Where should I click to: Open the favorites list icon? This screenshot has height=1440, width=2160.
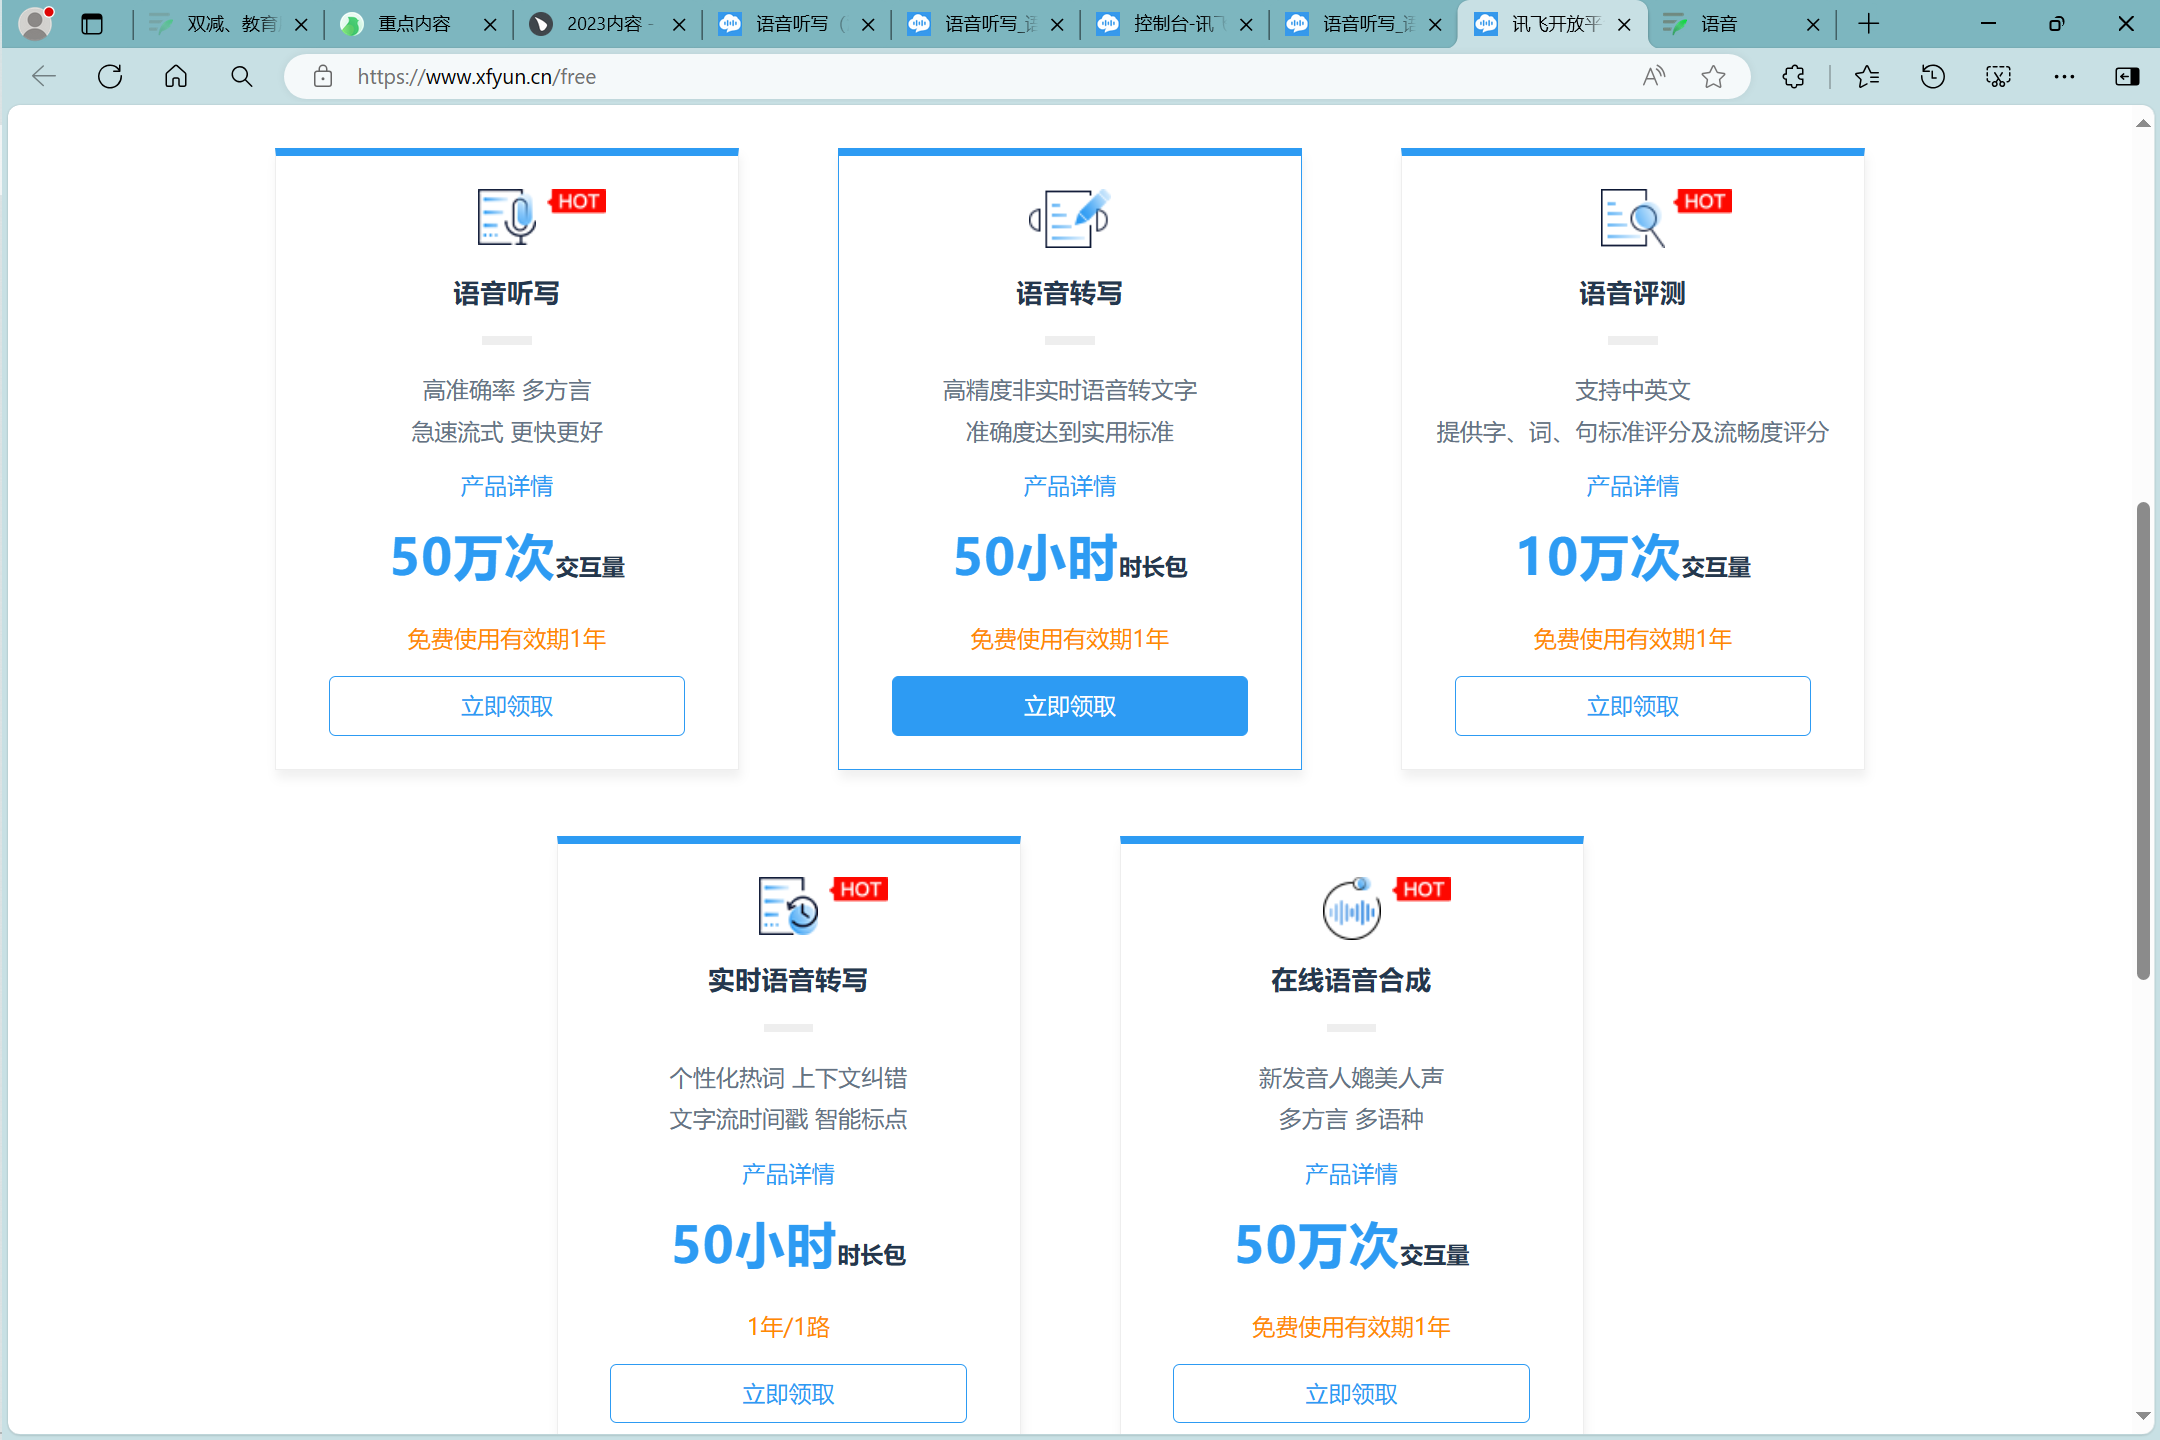[x=1866, y=76]
